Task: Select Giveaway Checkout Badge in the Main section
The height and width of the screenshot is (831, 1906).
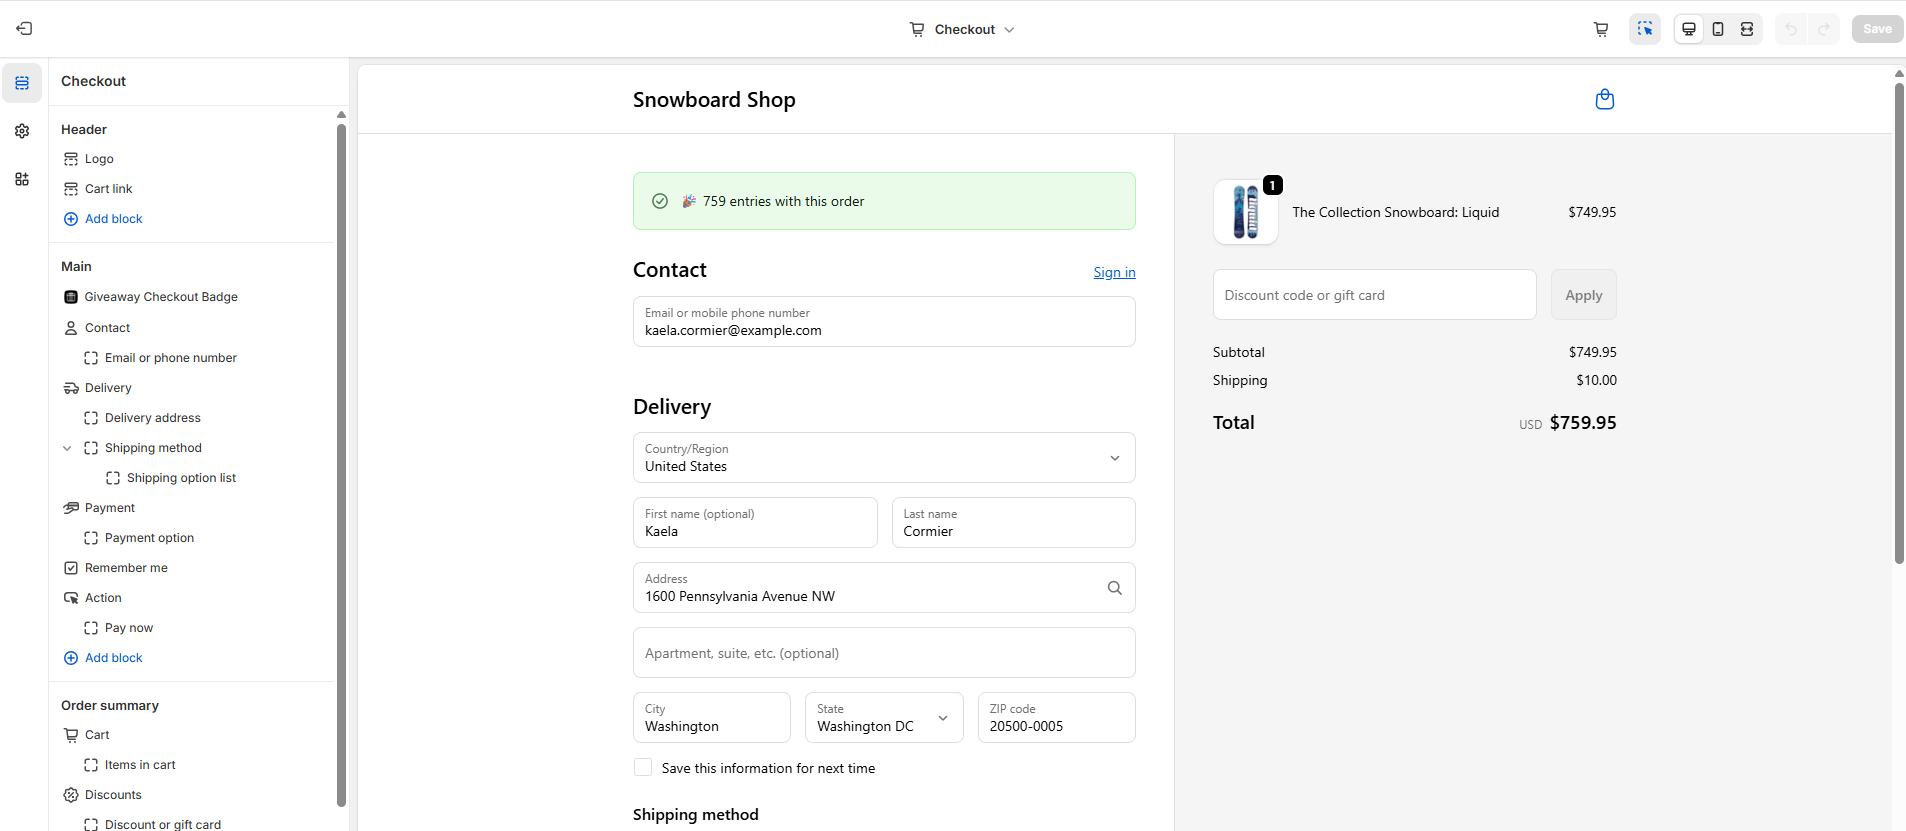Action: pos(161,297)
